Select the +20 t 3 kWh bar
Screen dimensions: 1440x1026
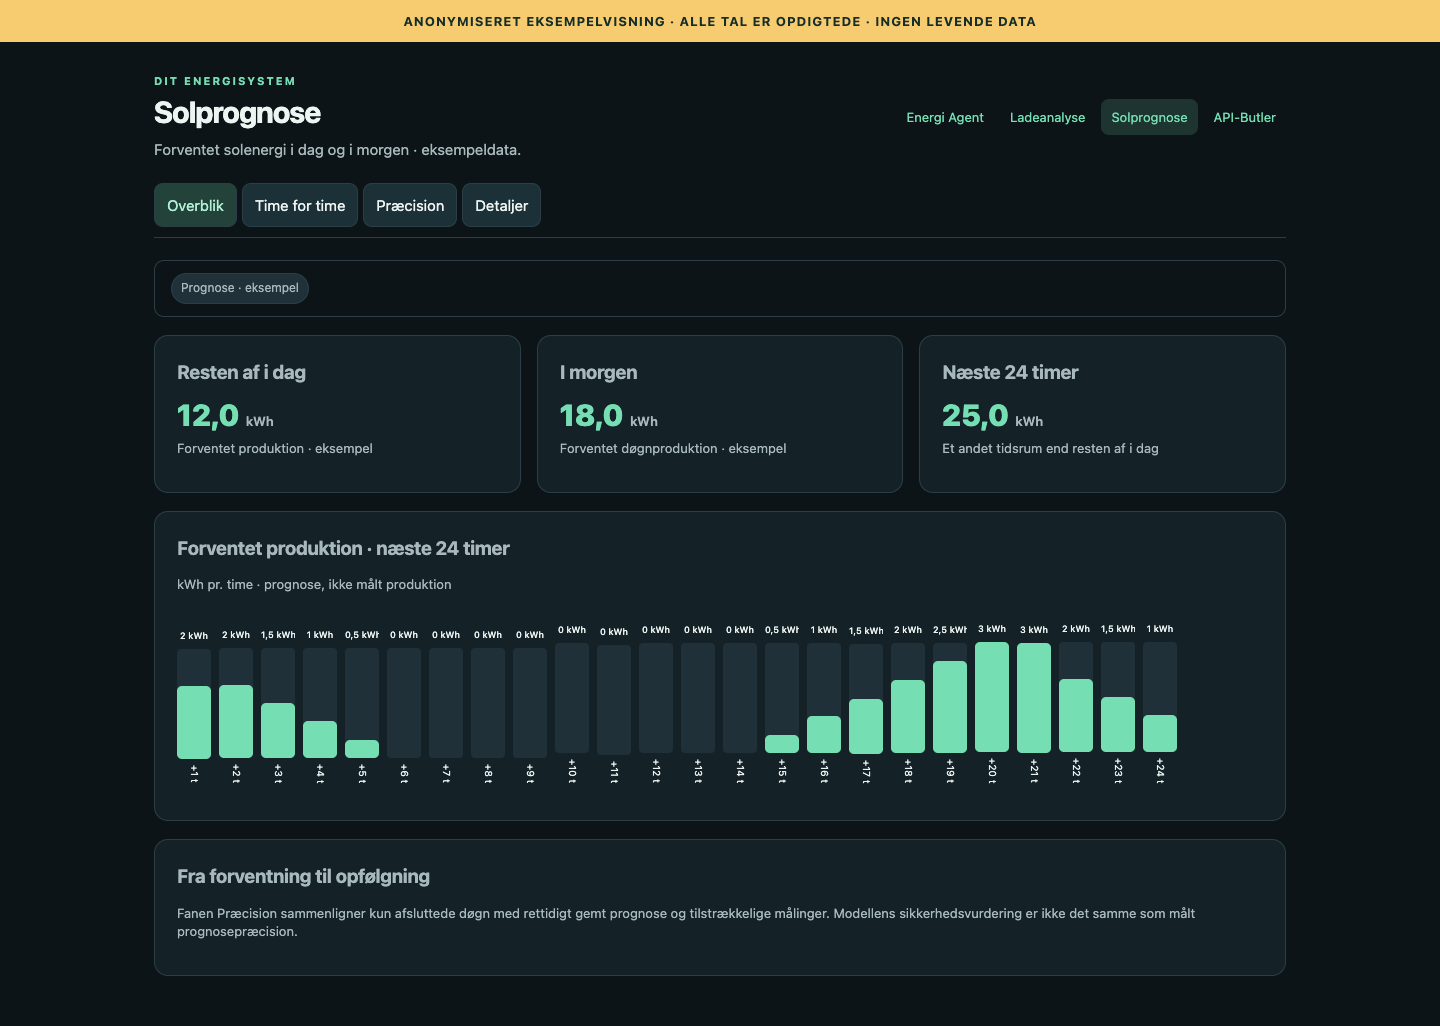pos(992,697)
